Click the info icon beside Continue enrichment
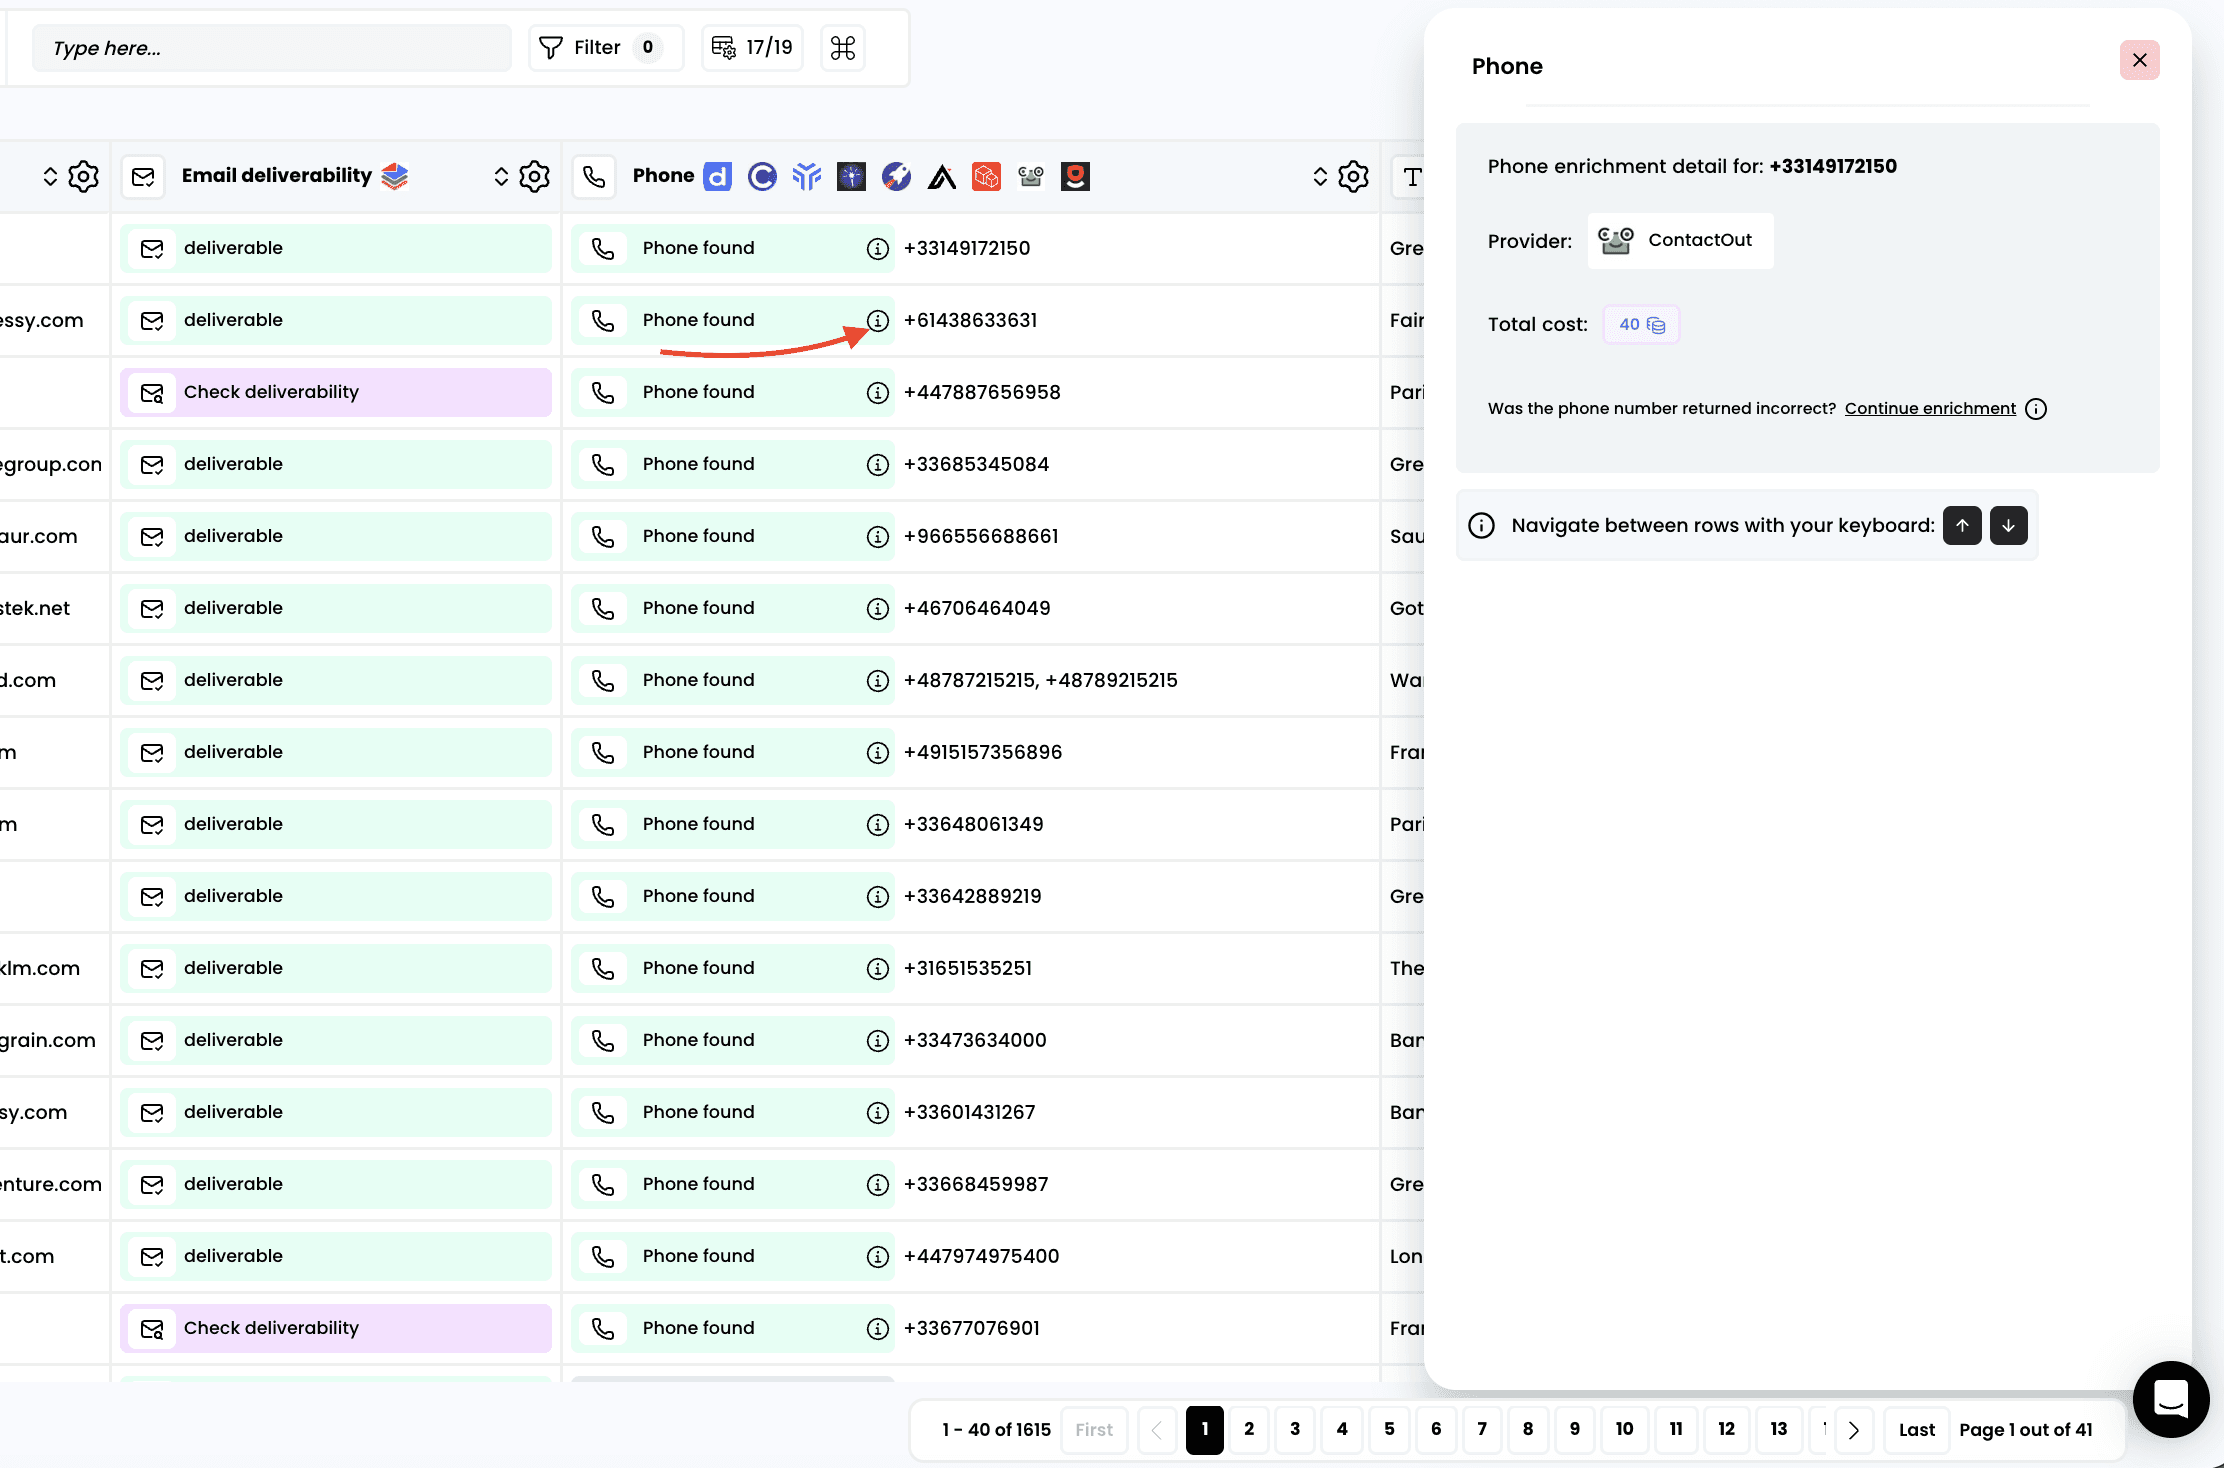Screen dimensions: 2224x1468 click(2036, 409)
